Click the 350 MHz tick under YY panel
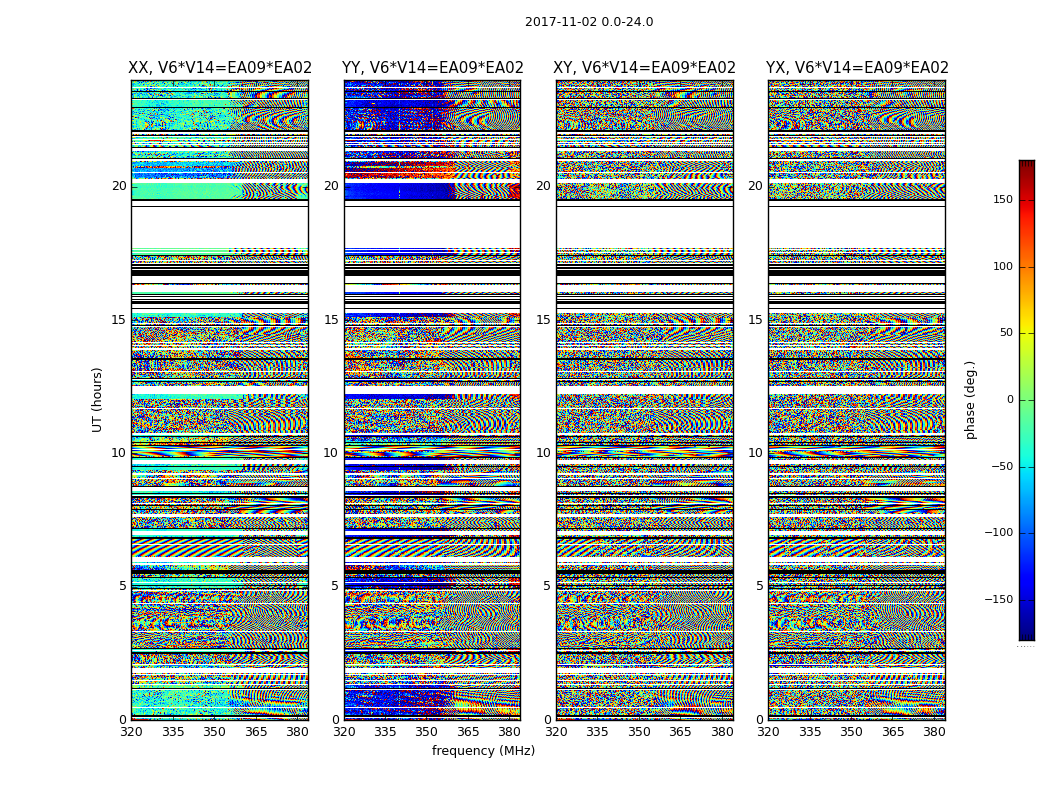This screenshot has height=800, width=1050. (427, 732)
